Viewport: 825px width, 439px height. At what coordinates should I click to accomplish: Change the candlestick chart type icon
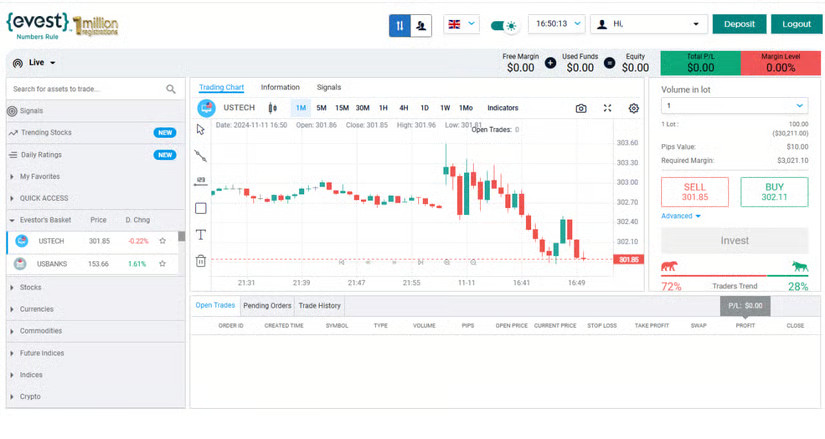pos(273,108)
